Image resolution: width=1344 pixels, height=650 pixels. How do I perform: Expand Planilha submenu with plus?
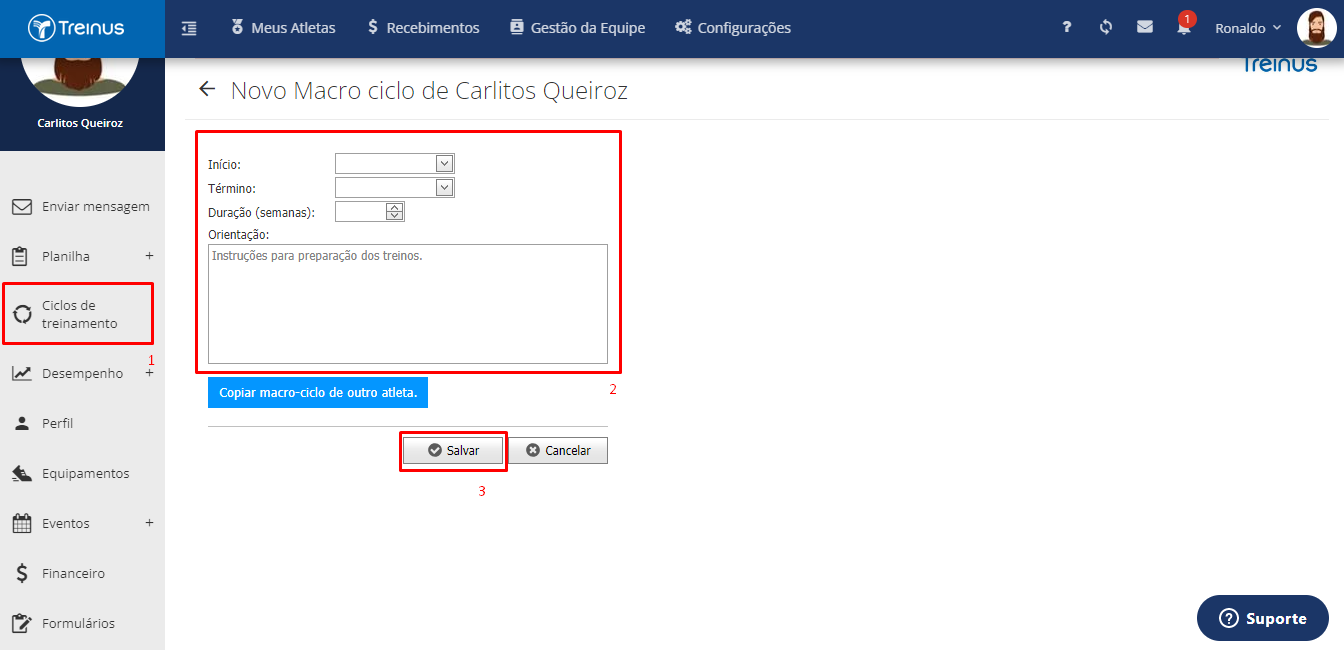click(x=149, y=256)
